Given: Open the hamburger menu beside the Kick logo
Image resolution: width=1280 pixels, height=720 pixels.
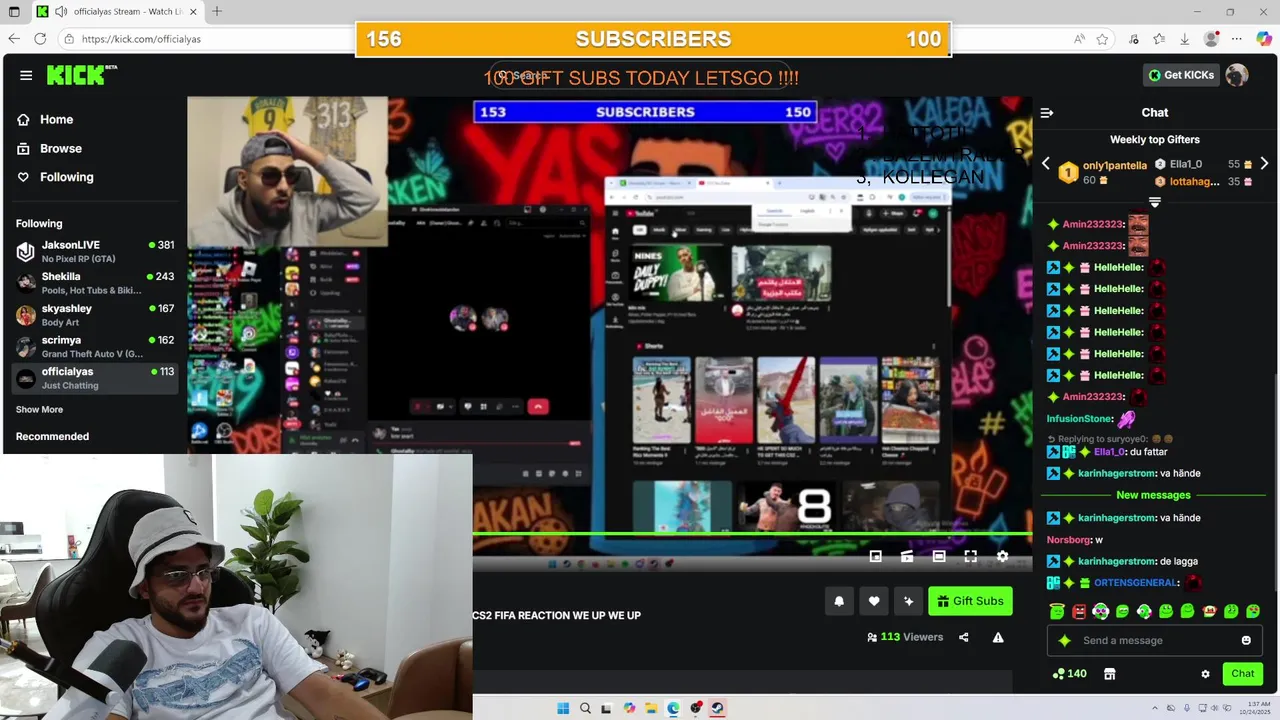Looking at the screenshot, I should point(26,75).
